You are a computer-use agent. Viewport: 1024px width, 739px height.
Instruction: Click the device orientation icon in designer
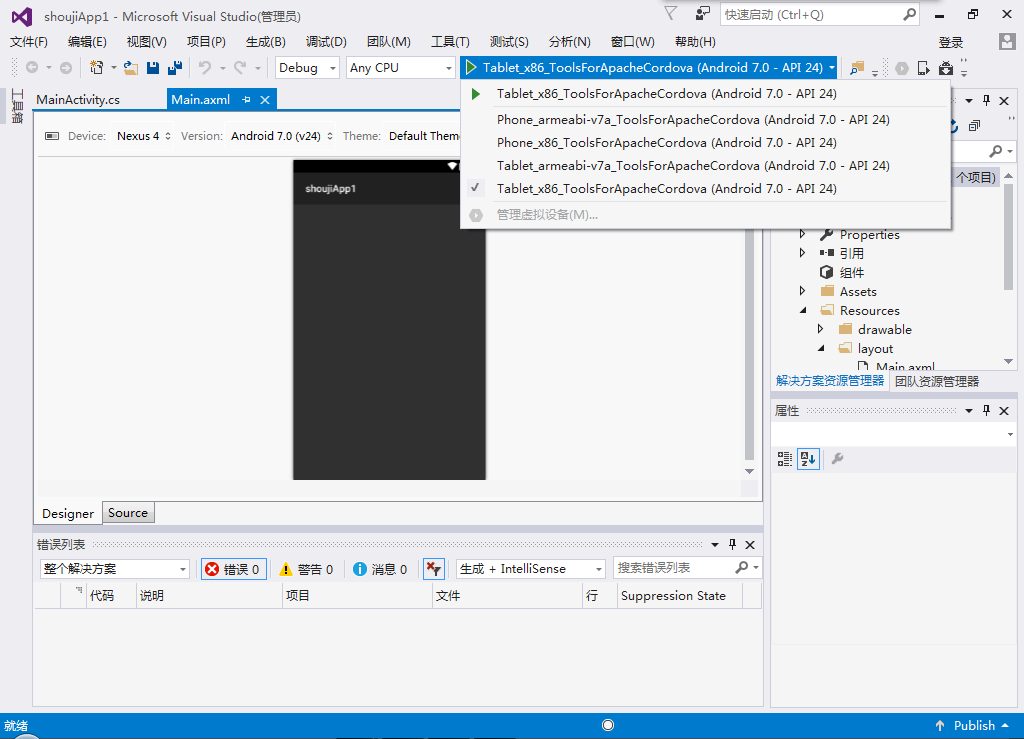coord(52,136)
